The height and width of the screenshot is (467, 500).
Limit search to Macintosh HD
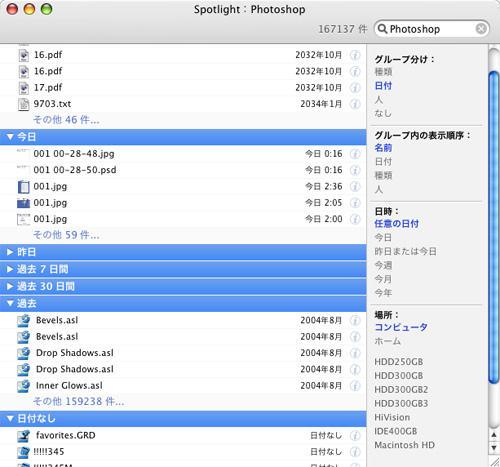405,445
